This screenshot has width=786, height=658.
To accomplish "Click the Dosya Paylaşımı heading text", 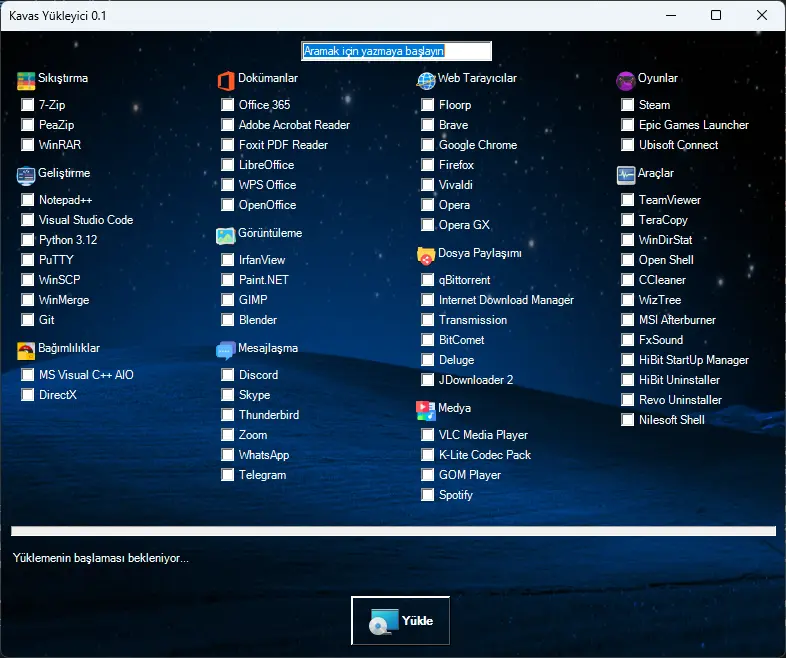I will point(480,254).
